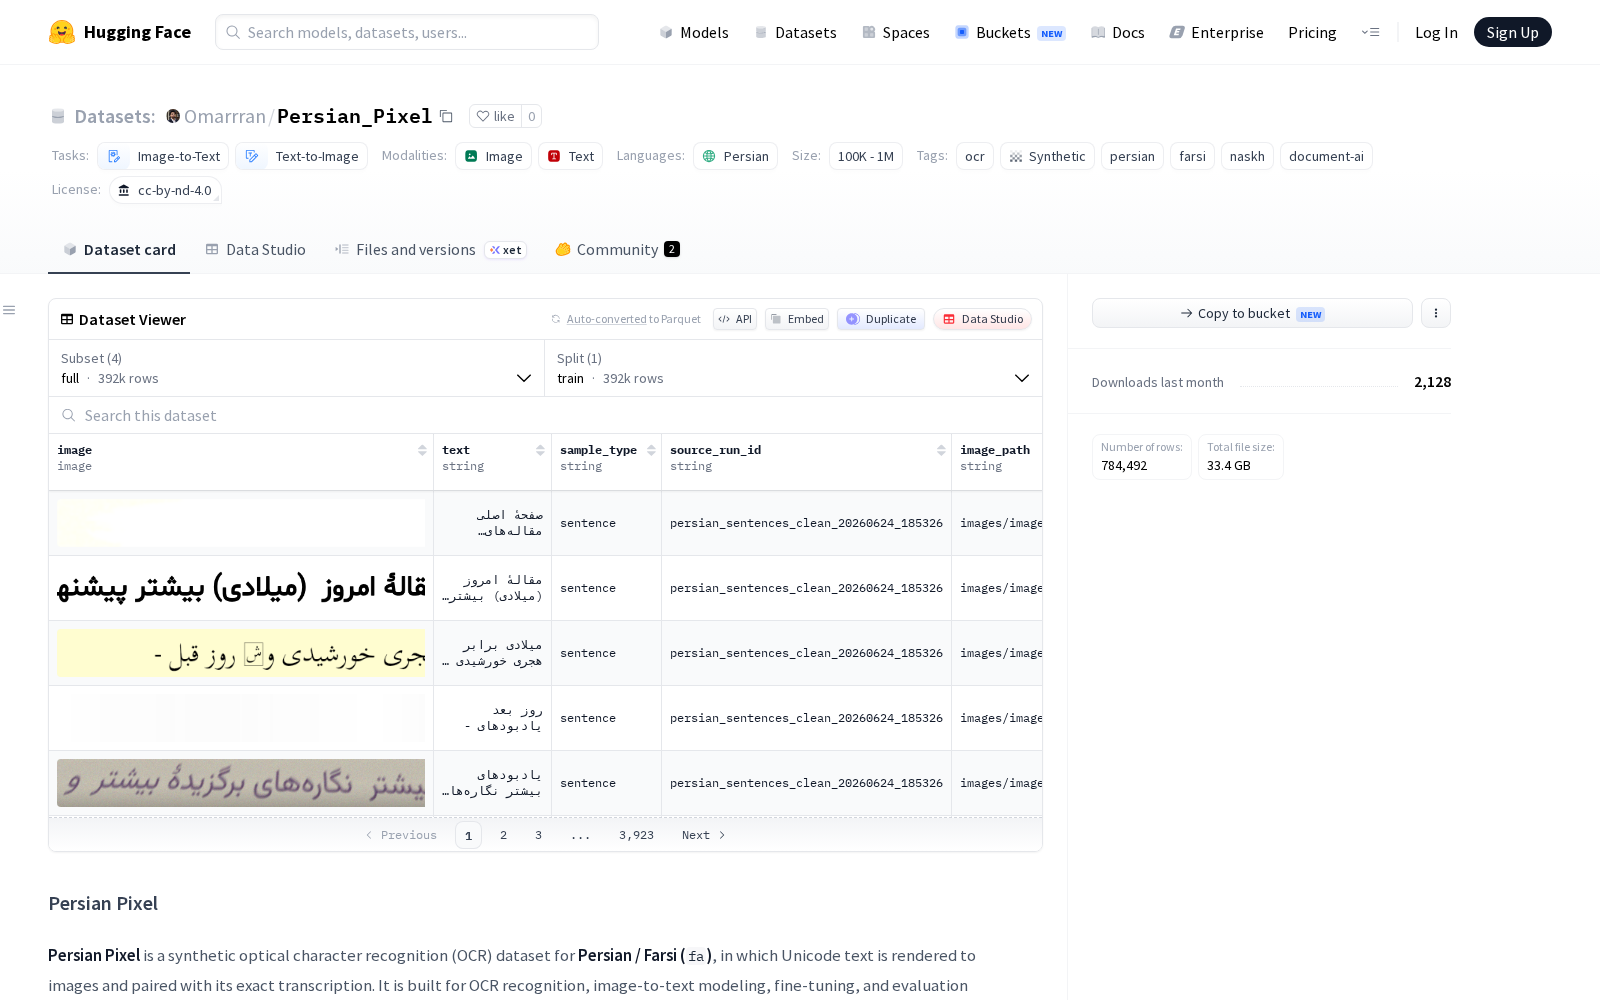The height and width of the screenshot is (1000, 1600).
Task: Open the Embed button
Action: tap(797, 319)
